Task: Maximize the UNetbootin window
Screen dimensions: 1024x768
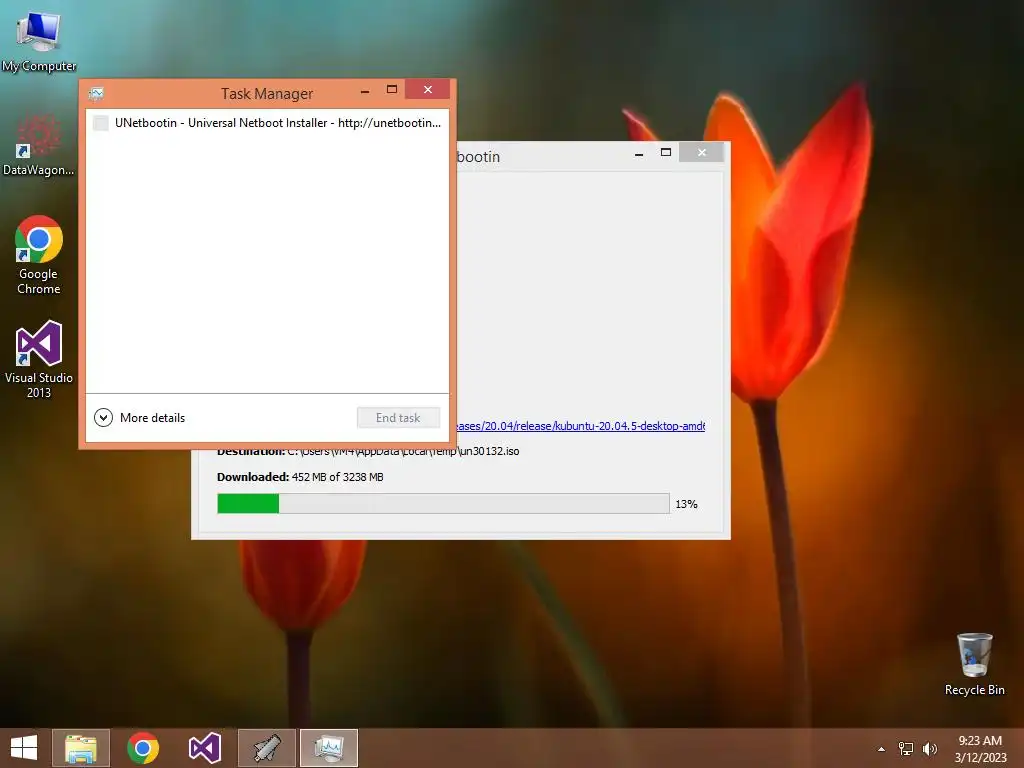Action: coord(666,152)
